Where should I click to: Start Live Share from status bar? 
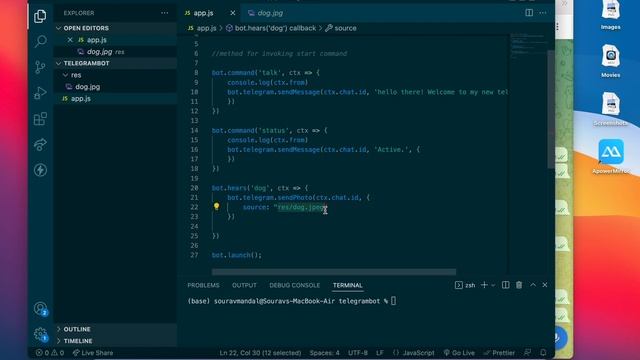(93, 353)
